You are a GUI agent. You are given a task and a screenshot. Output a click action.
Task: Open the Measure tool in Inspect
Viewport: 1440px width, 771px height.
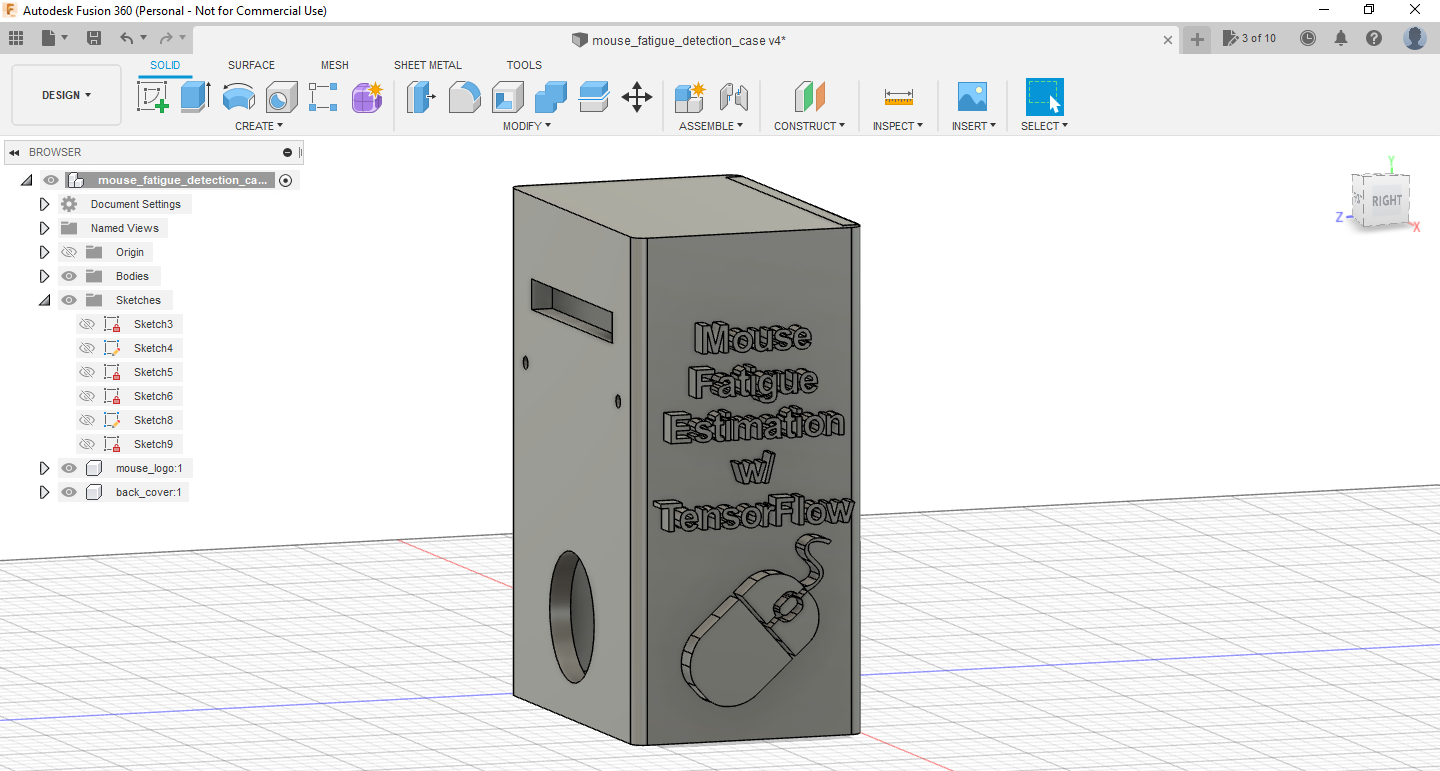(897, 97)
